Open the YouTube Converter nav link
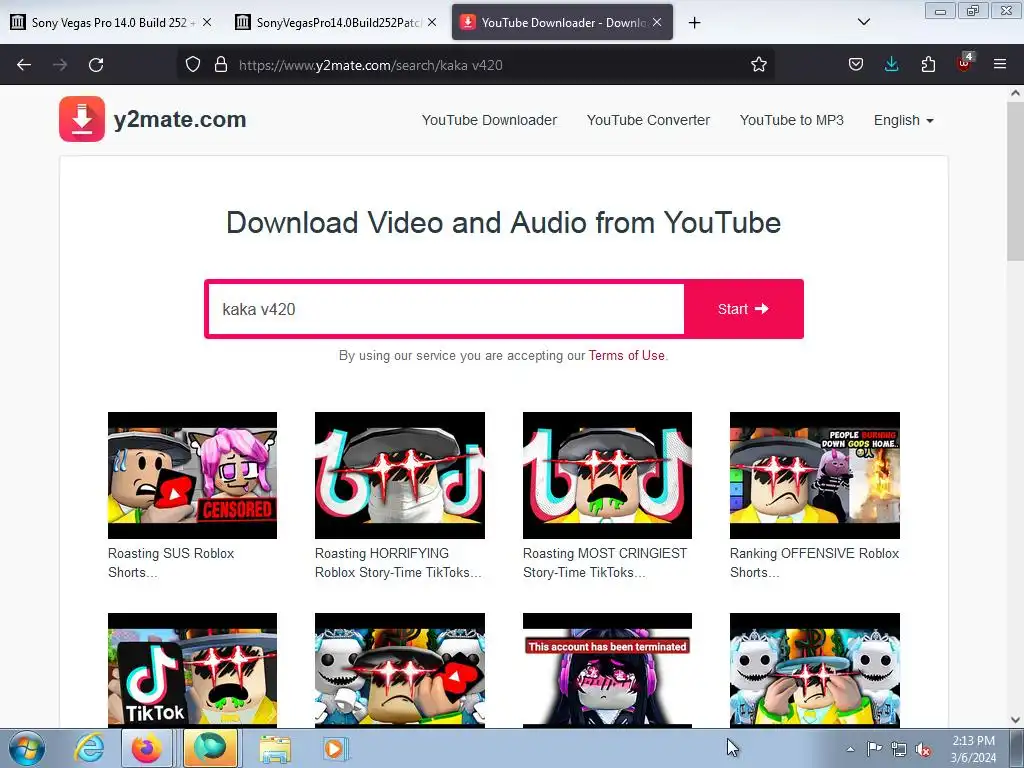 point(648,120)
